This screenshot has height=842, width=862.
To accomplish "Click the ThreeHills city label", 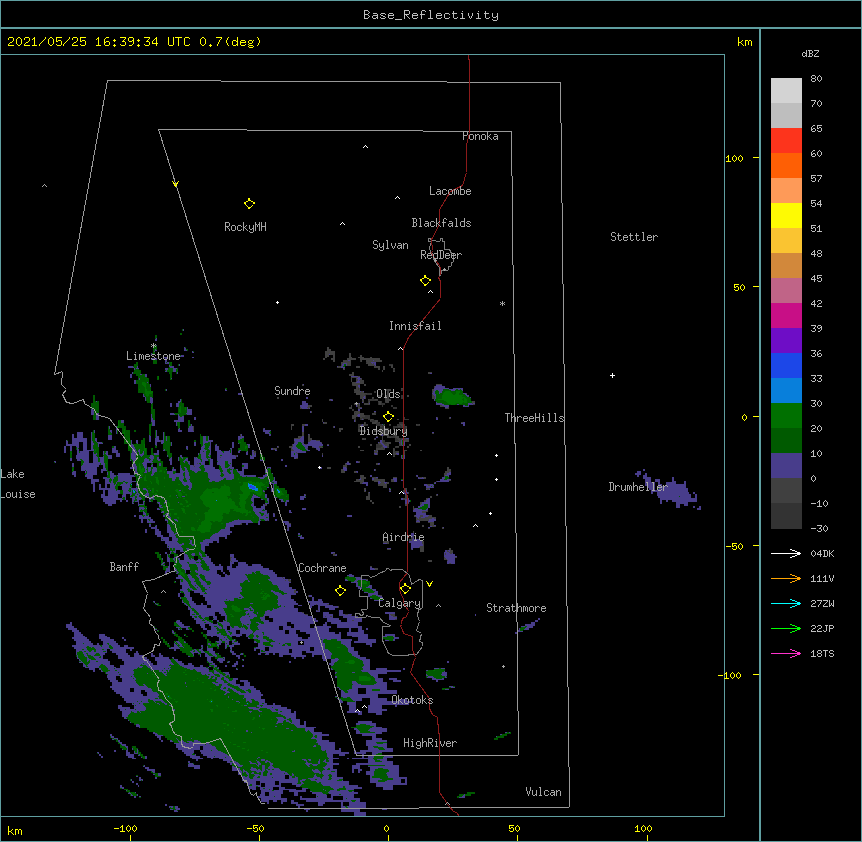I will [x=534, y=418].
